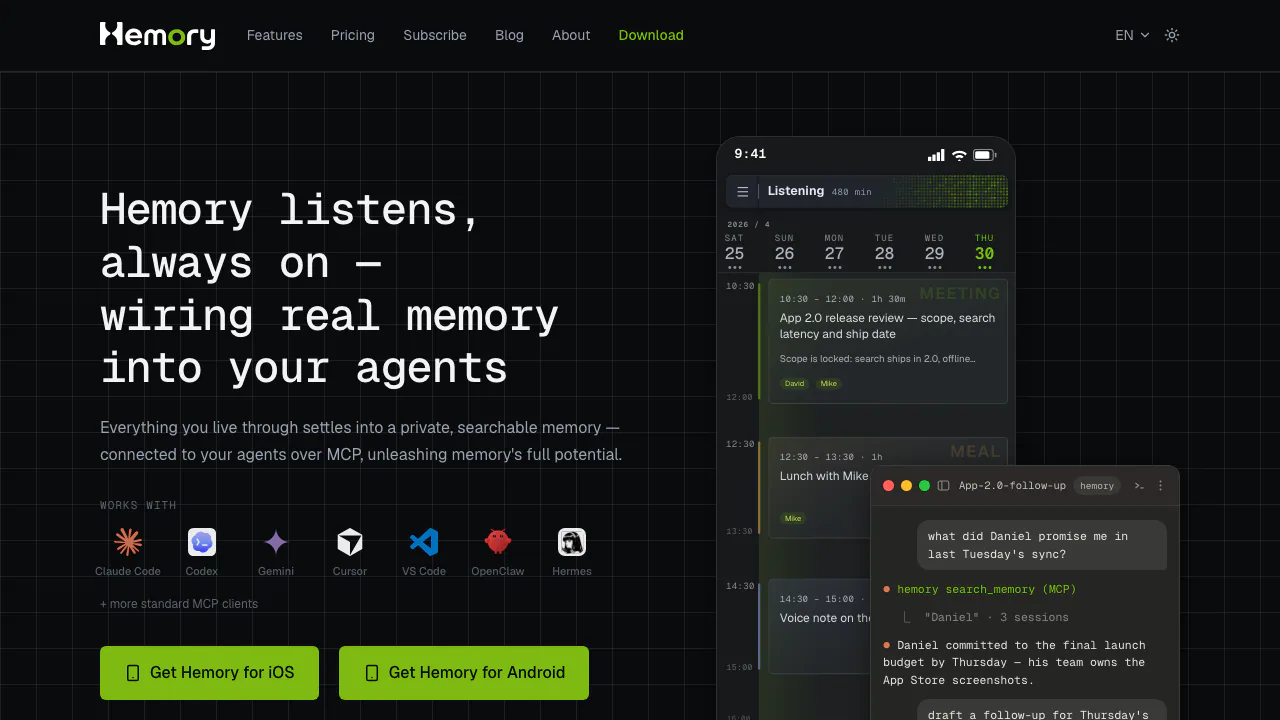Click the David tag on the meeting card
This screenshot has height=720, width=1280.
[795, 384]
